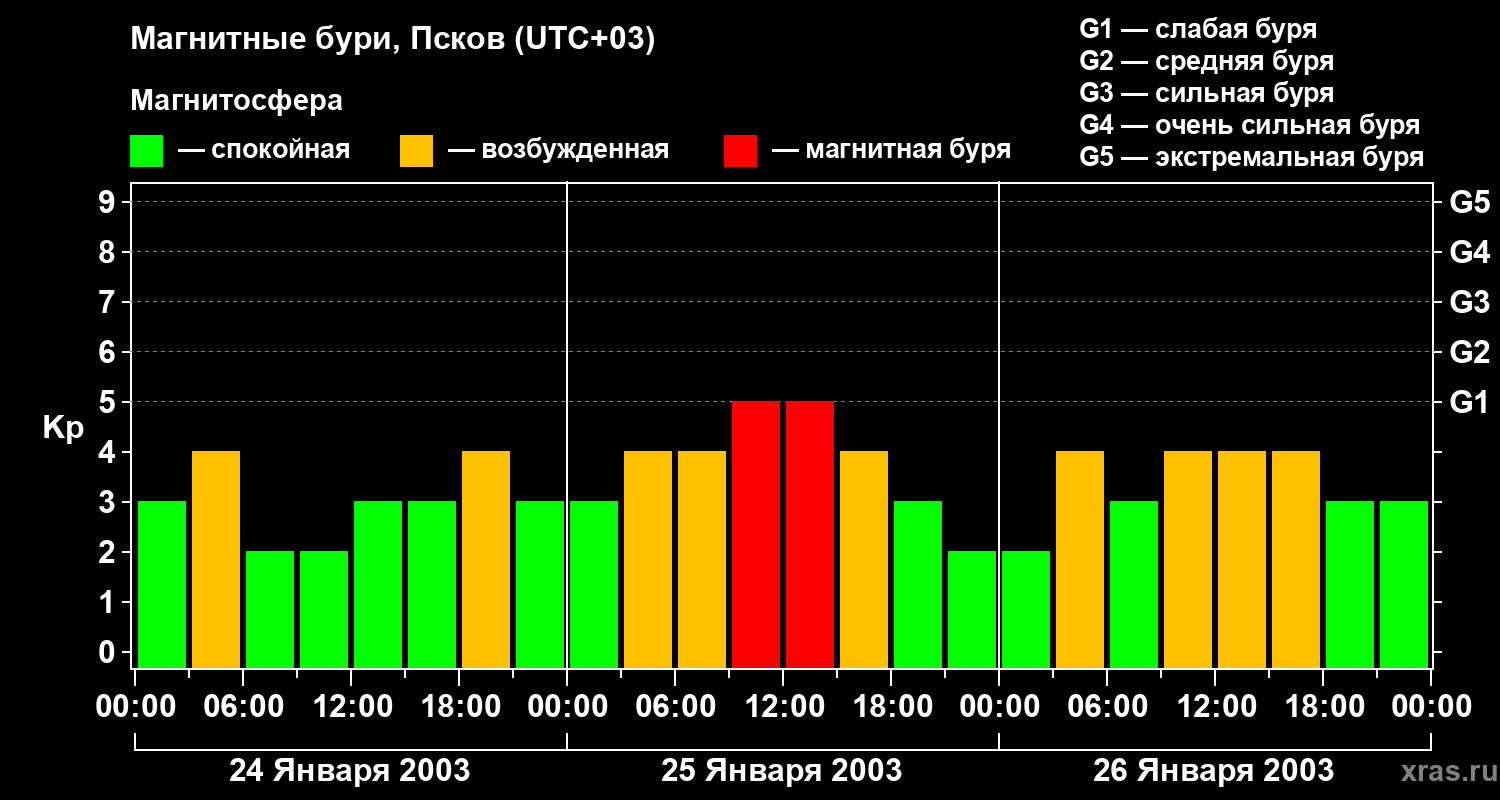Select the chart title 'Магнитные бури, Псков (UTC+03)'
Image resolution: width=1500 pixels, height=800 pixels.
(393, 40)
